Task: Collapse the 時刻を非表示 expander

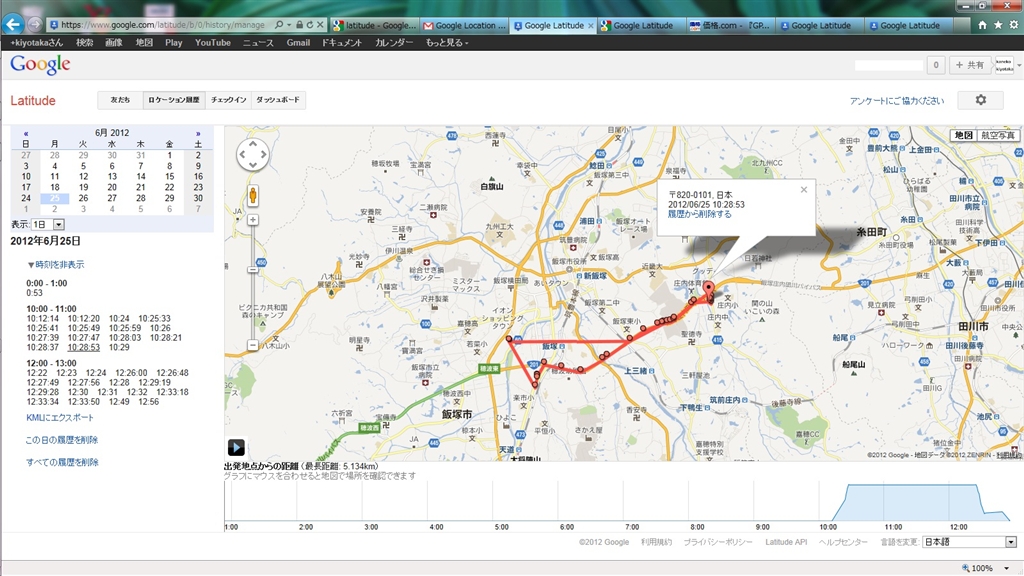Action: point(56,264)
